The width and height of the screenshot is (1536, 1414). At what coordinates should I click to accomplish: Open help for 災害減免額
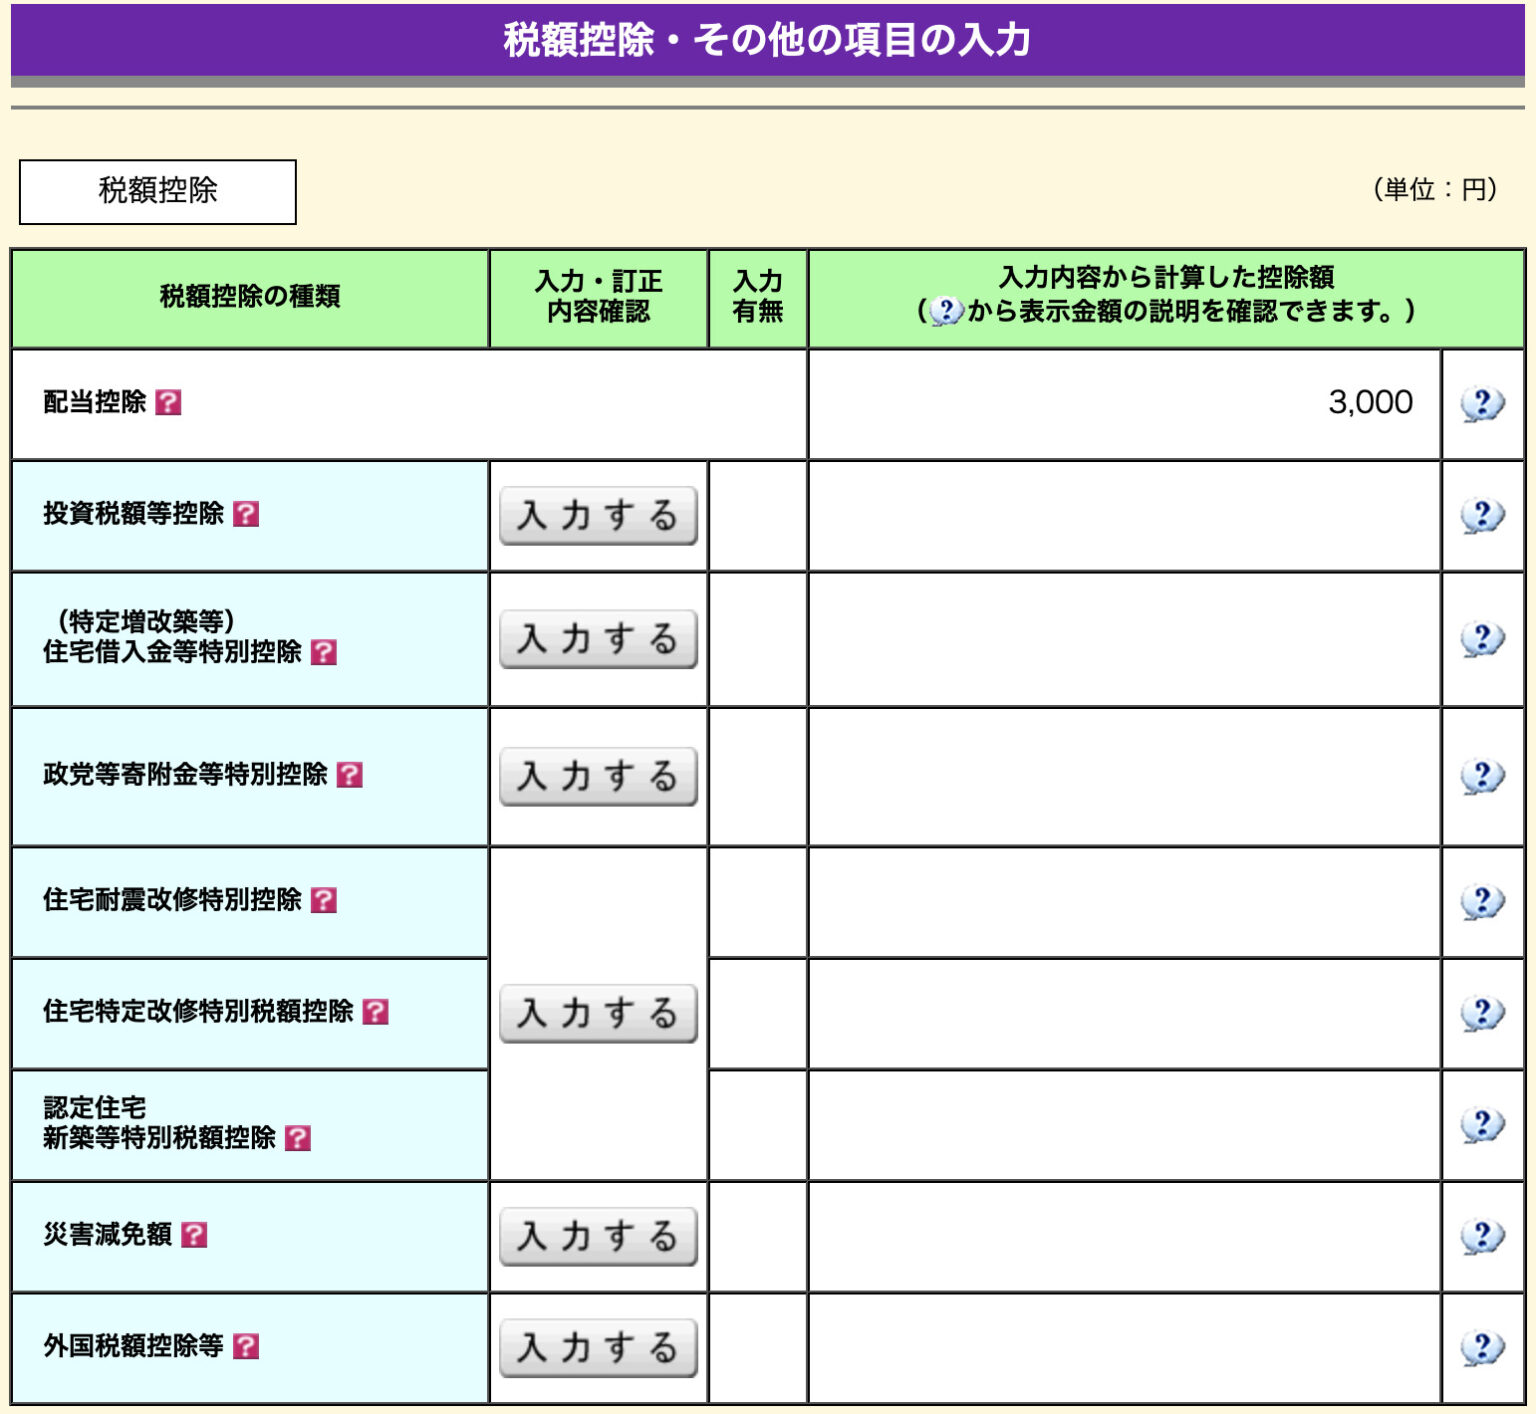coord(196,1236)
